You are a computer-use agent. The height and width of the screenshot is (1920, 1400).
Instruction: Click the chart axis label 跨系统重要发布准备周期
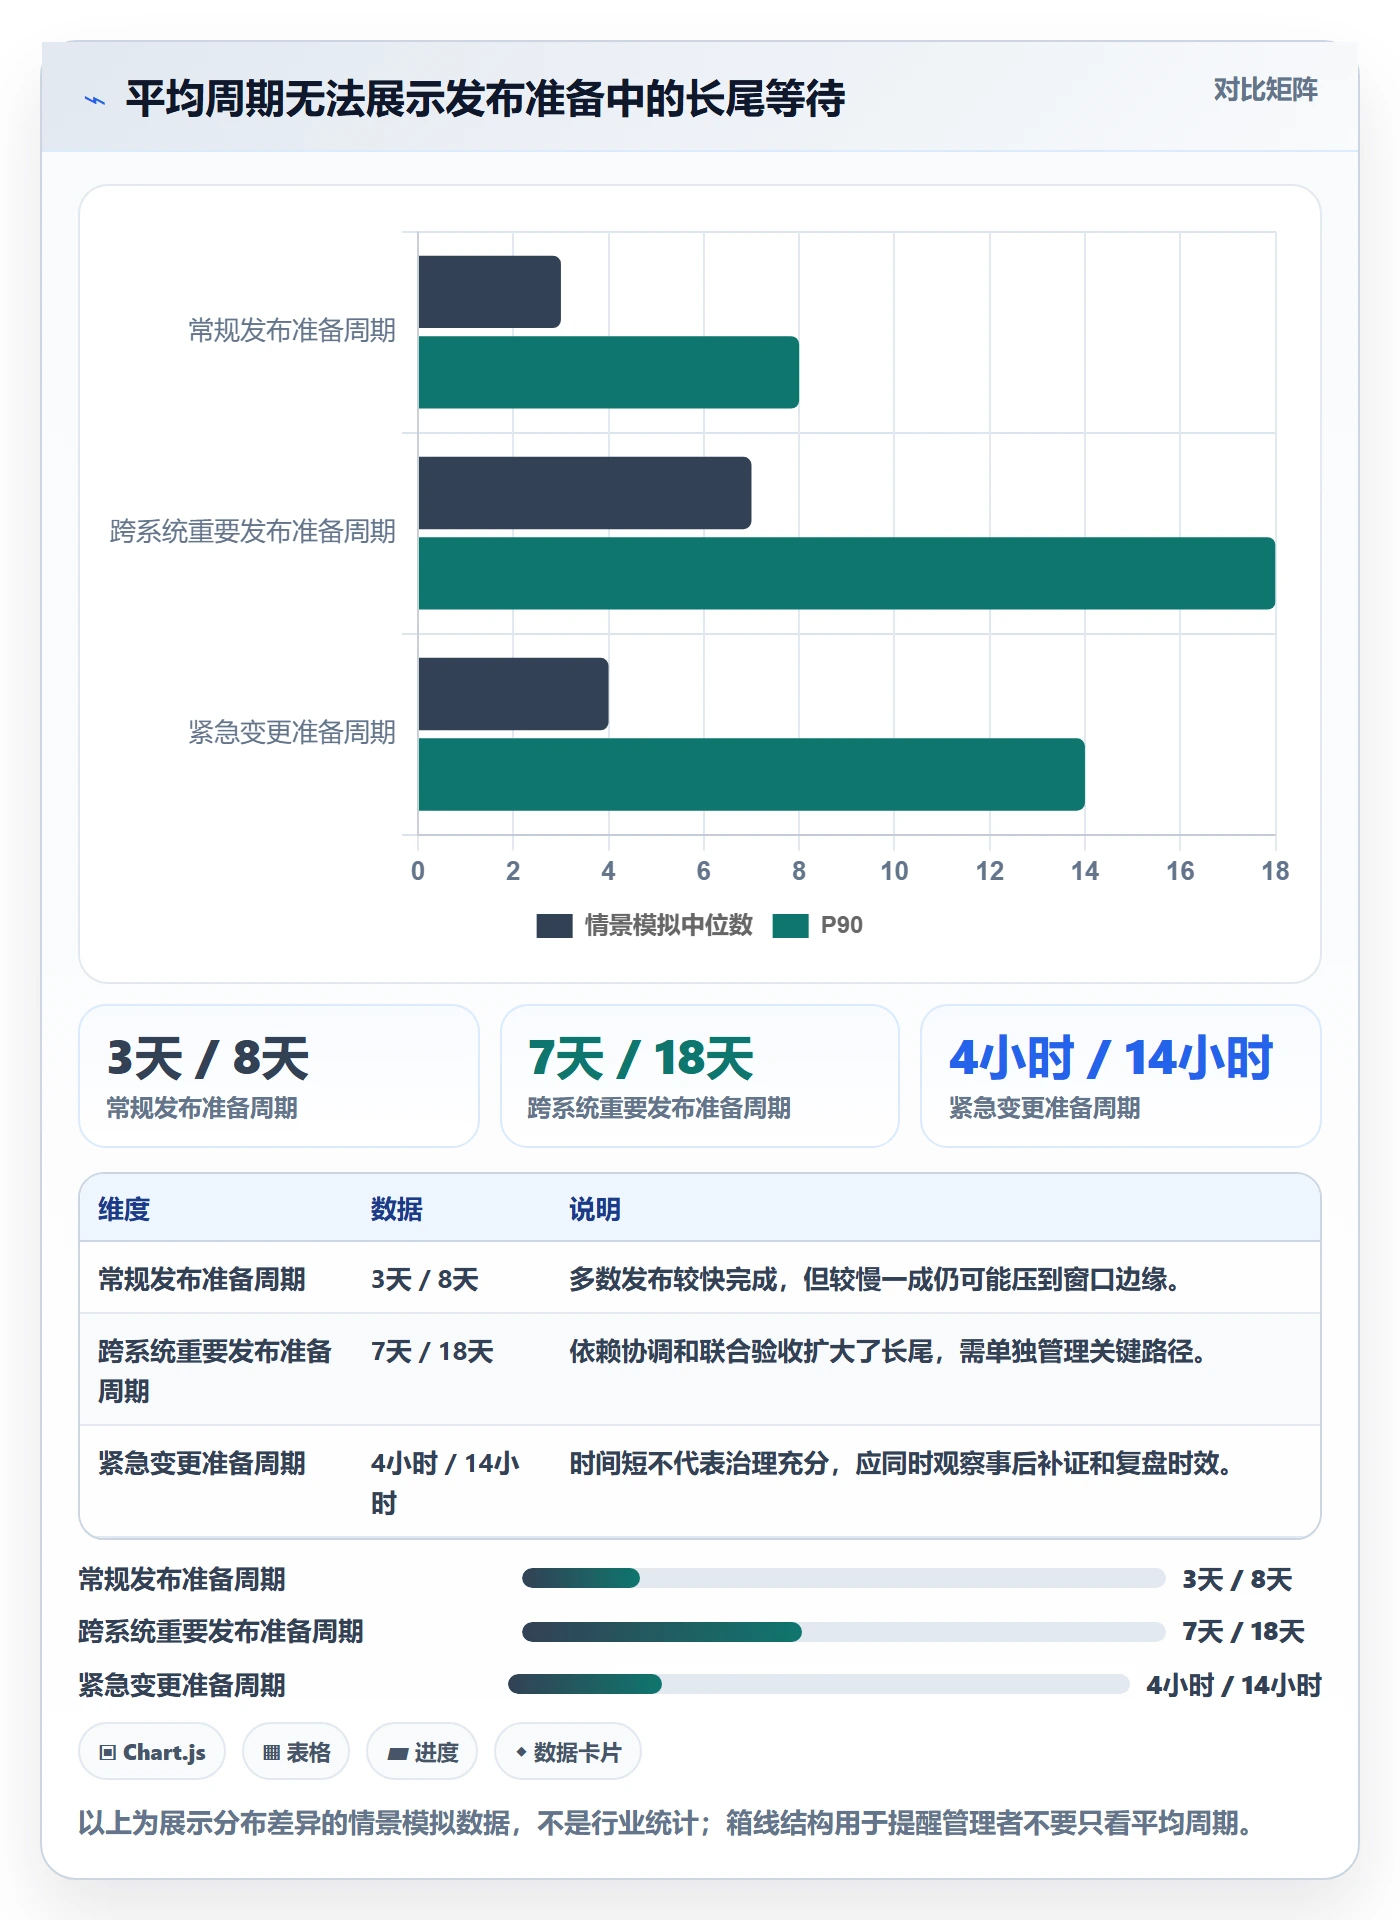[253, 531]
